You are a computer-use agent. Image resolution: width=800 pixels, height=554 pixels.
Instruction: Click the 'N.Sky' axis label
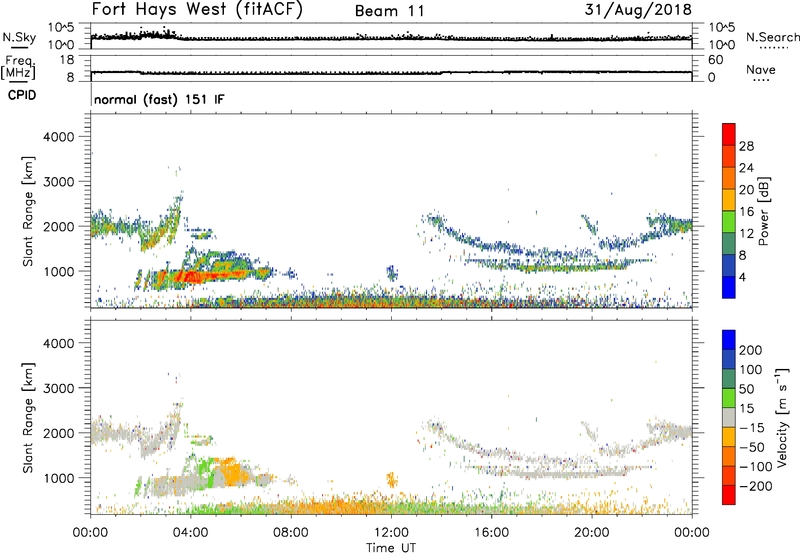pos(19,37)
